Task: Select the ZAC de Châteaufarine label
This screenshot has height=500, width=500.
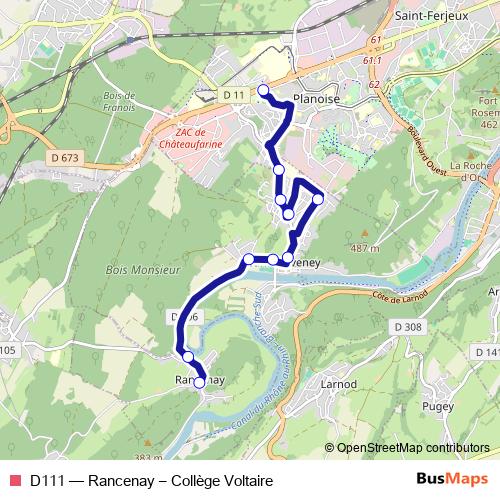Action: 191,138
